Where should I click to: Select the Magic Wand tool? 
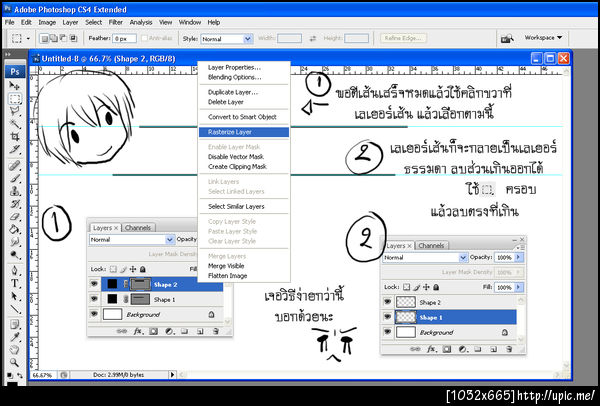click(x=15, y=124)
